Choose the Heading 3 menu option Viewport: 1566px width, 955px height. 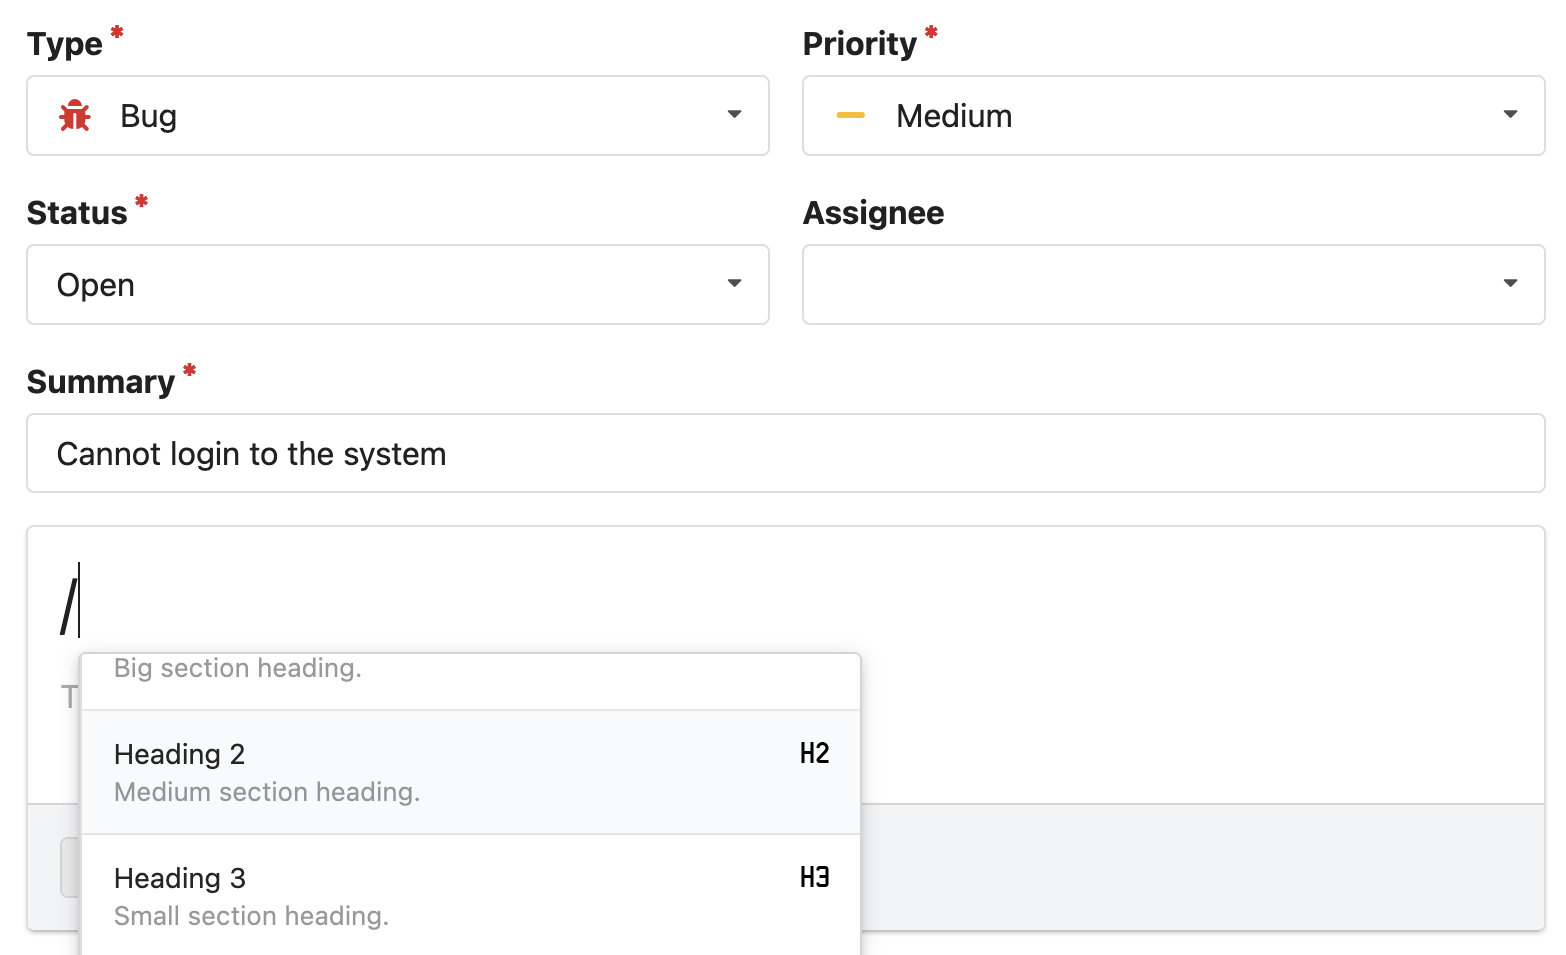180,878
